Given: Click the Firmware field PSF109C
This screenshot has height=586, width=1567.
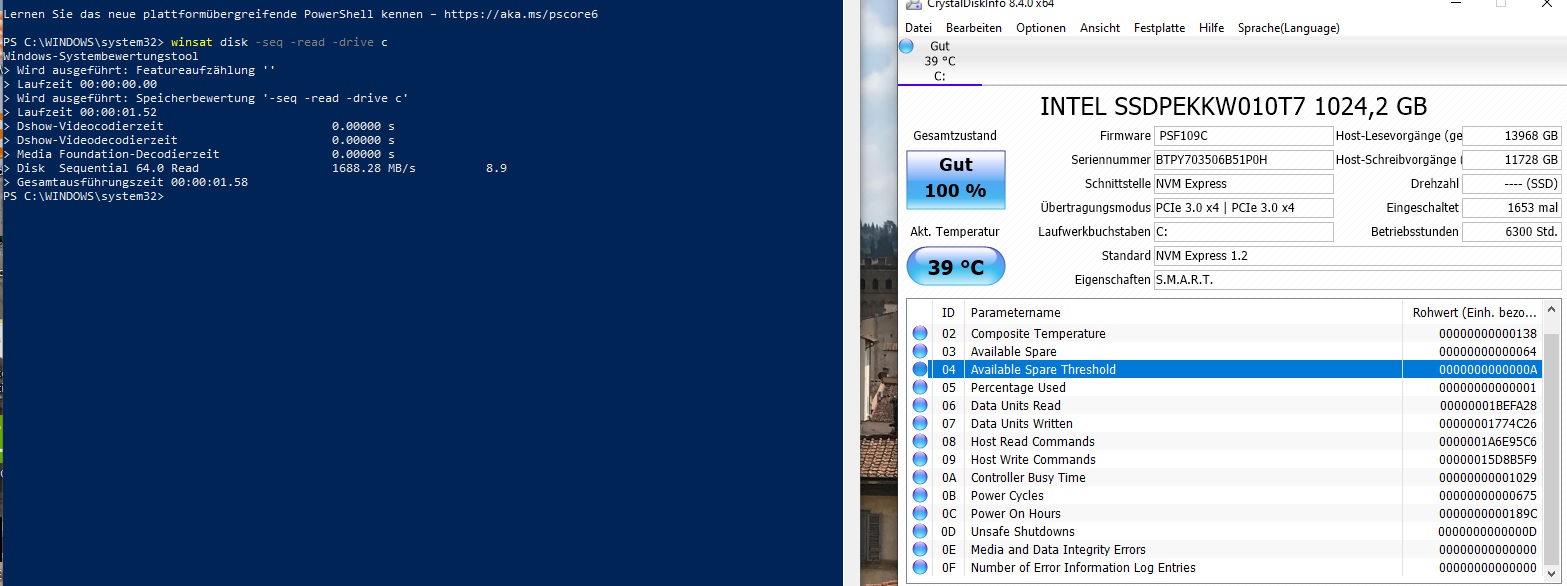Looking at the screenshot, I should click(x=1243, y=136).
